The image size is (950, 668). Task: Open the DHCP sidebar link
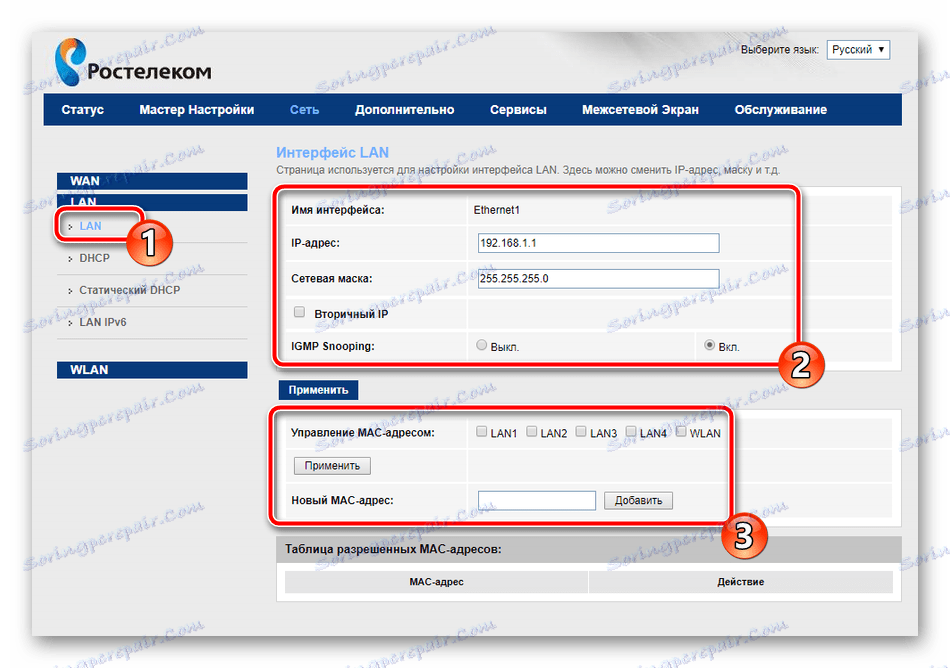coord(95,258)
